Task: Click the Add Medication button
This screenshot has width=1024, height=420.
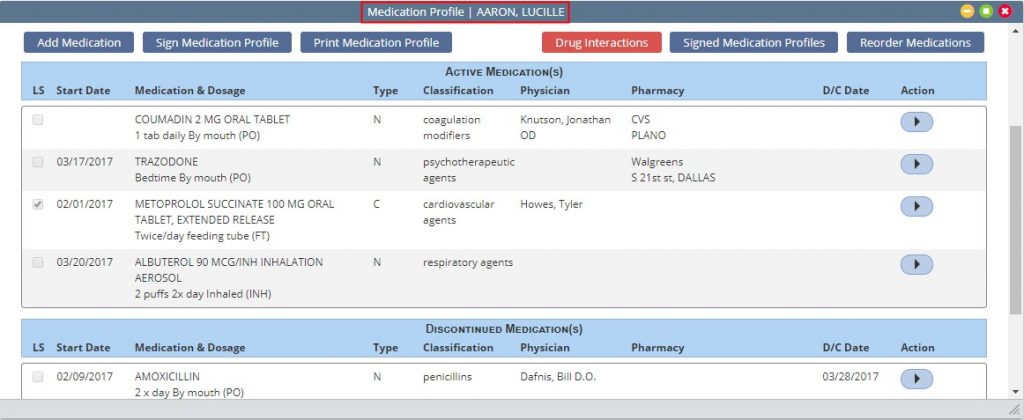Action: coord(79,43)
